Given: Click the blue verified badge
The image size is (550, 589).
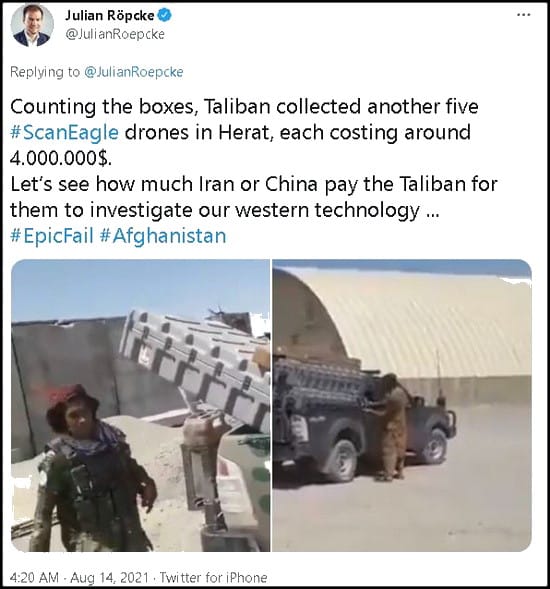Looking at the screenshot, I should tap(165, 15).
